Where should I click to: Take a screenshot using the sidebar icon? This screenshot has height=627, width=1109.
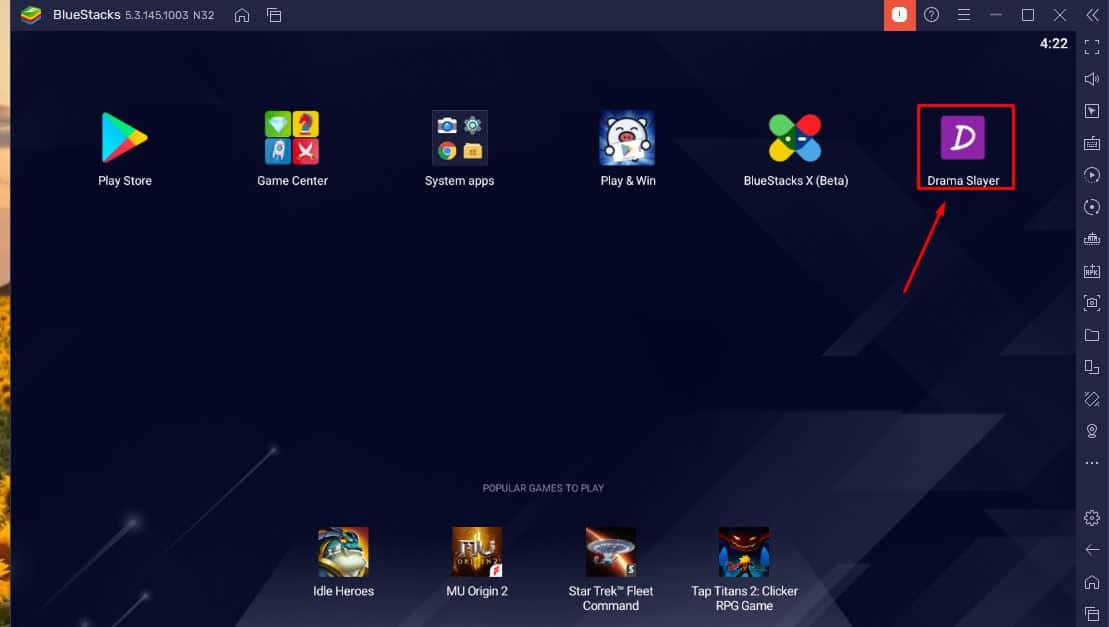1092,303
